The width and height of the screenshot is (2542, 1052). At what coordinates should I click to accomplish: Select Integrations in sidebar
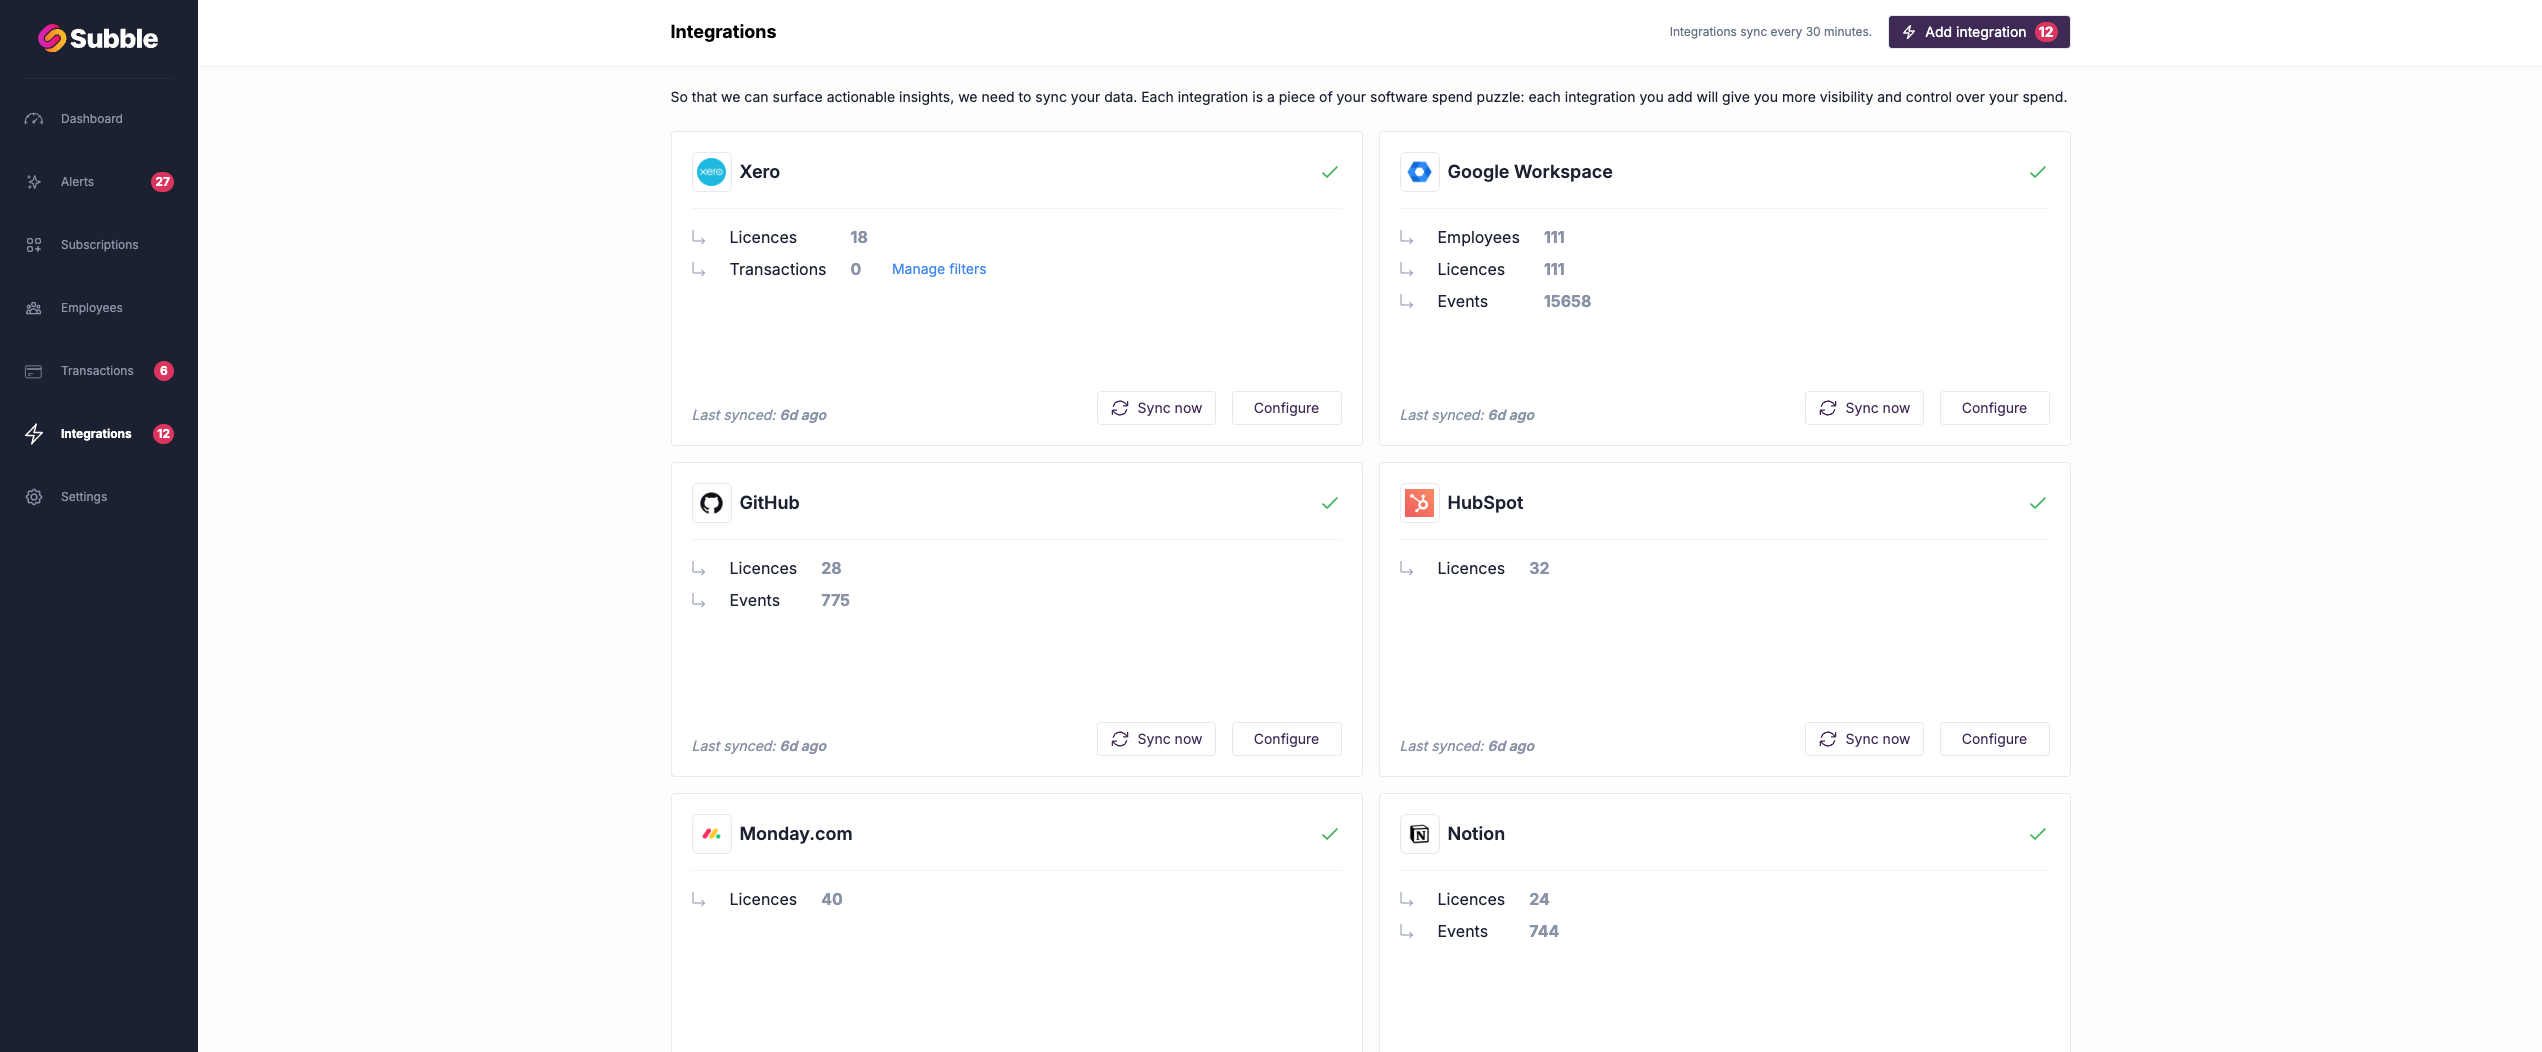pos(98,434)
